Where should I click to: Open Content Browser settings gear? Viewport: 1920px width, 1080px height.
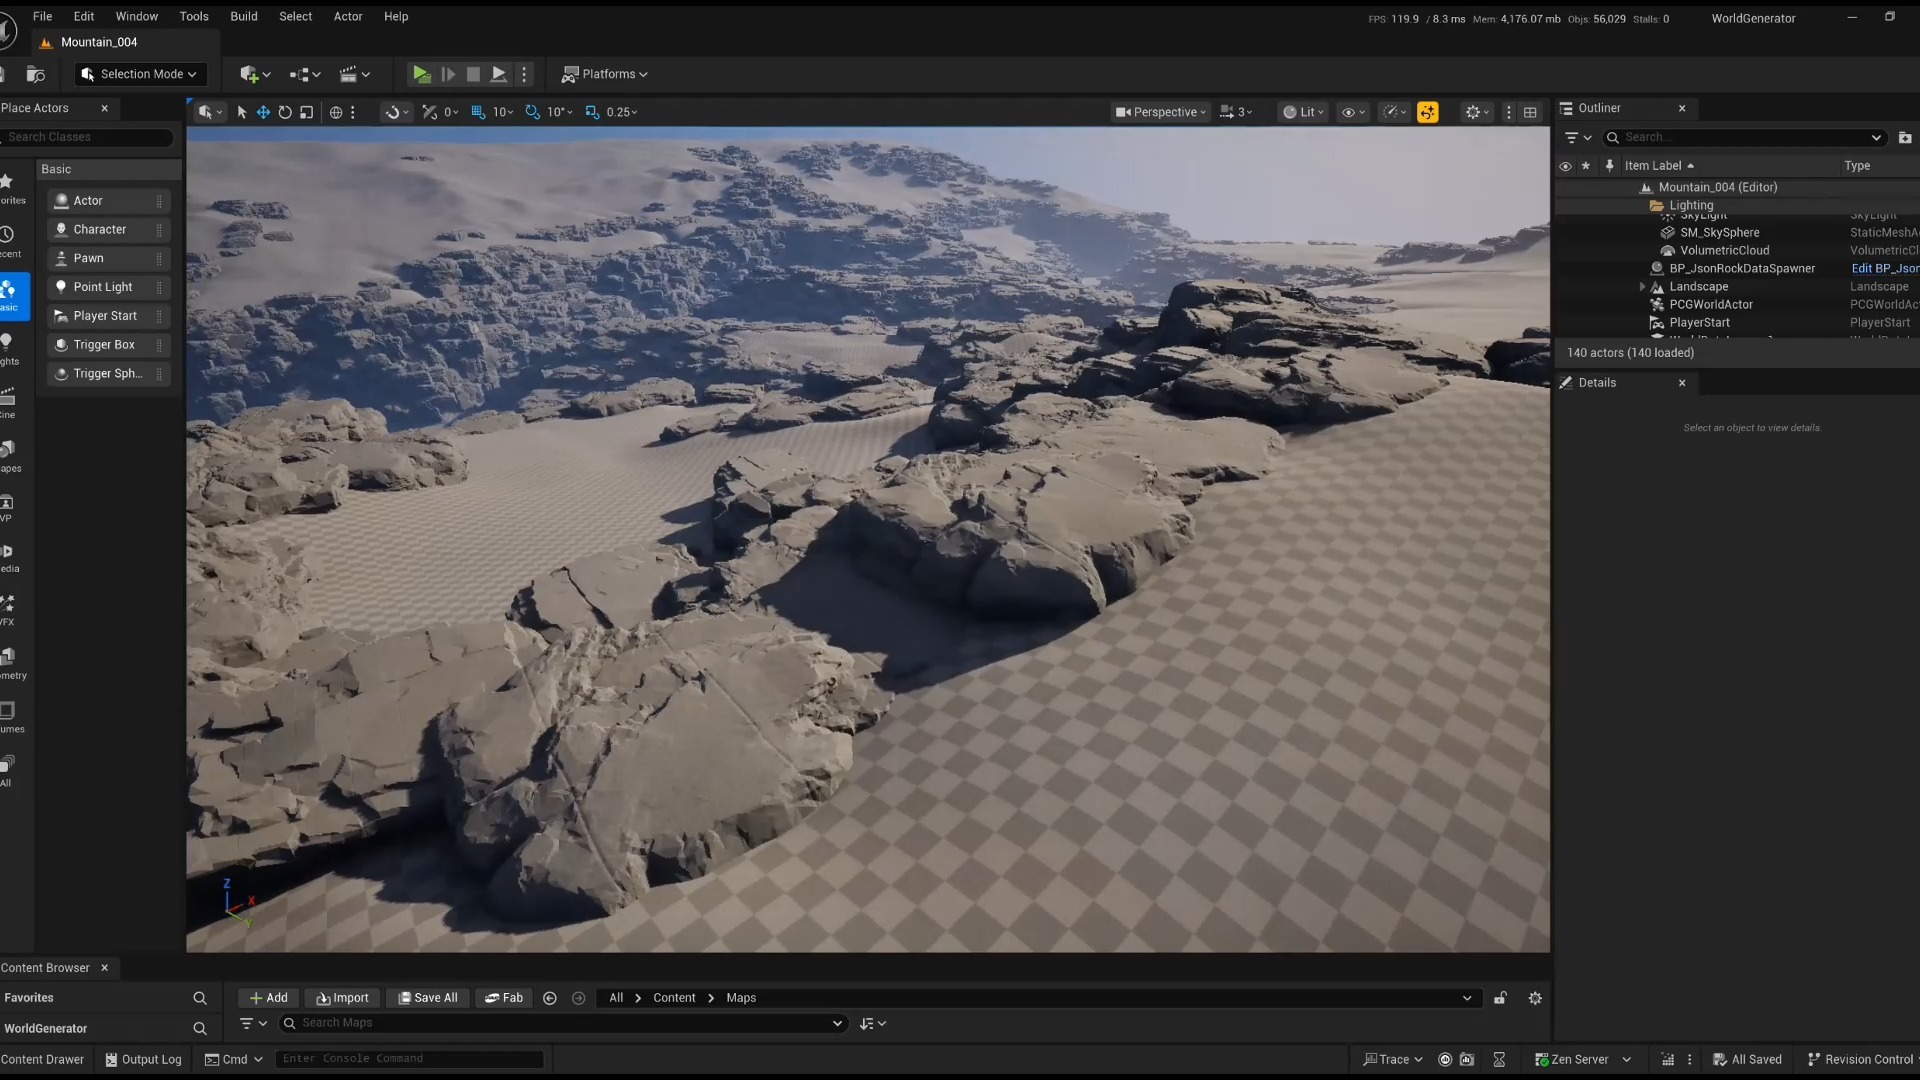click(x=1535, y=998)
